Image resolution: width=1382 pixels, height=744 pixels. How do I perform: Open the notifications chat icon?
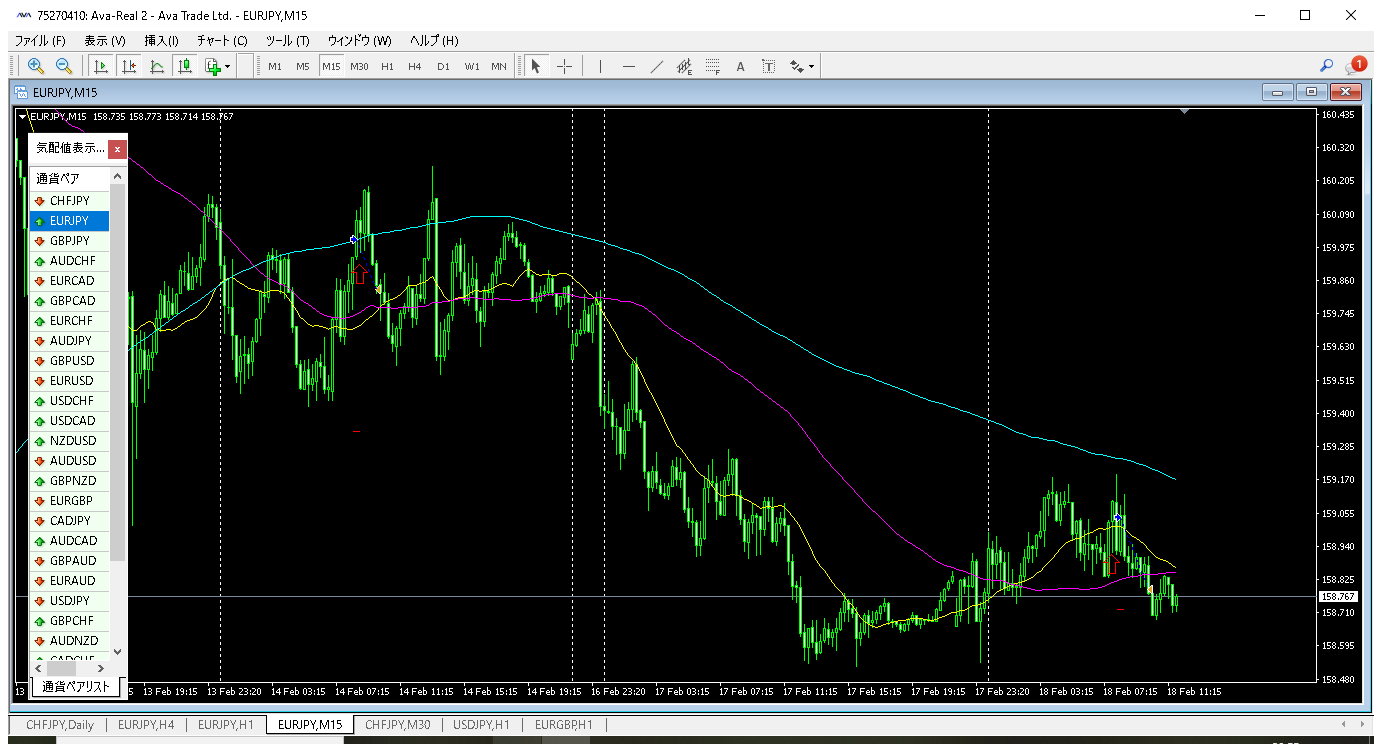pyautogui.click(x=1355, y=66)
